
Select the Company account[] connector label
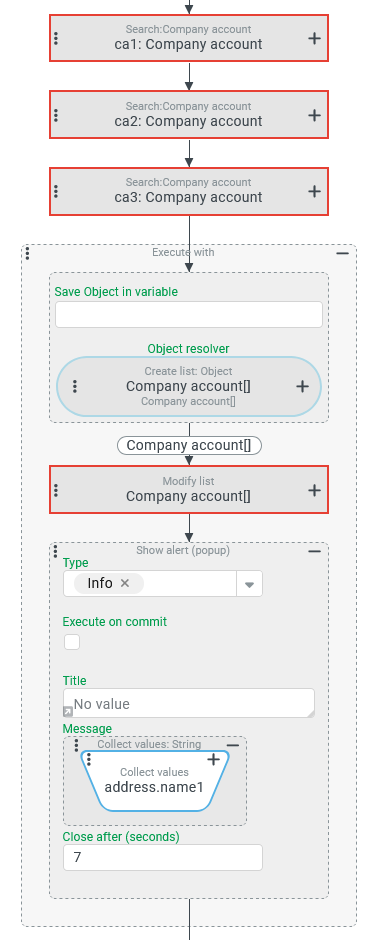click(189, 445)
